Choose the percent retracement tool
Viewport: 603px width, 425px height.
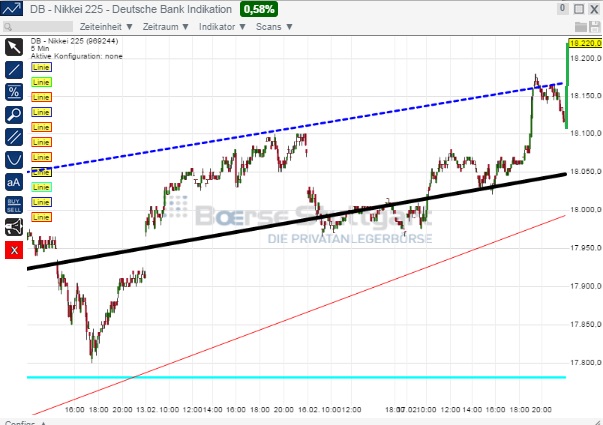(14, 92)
